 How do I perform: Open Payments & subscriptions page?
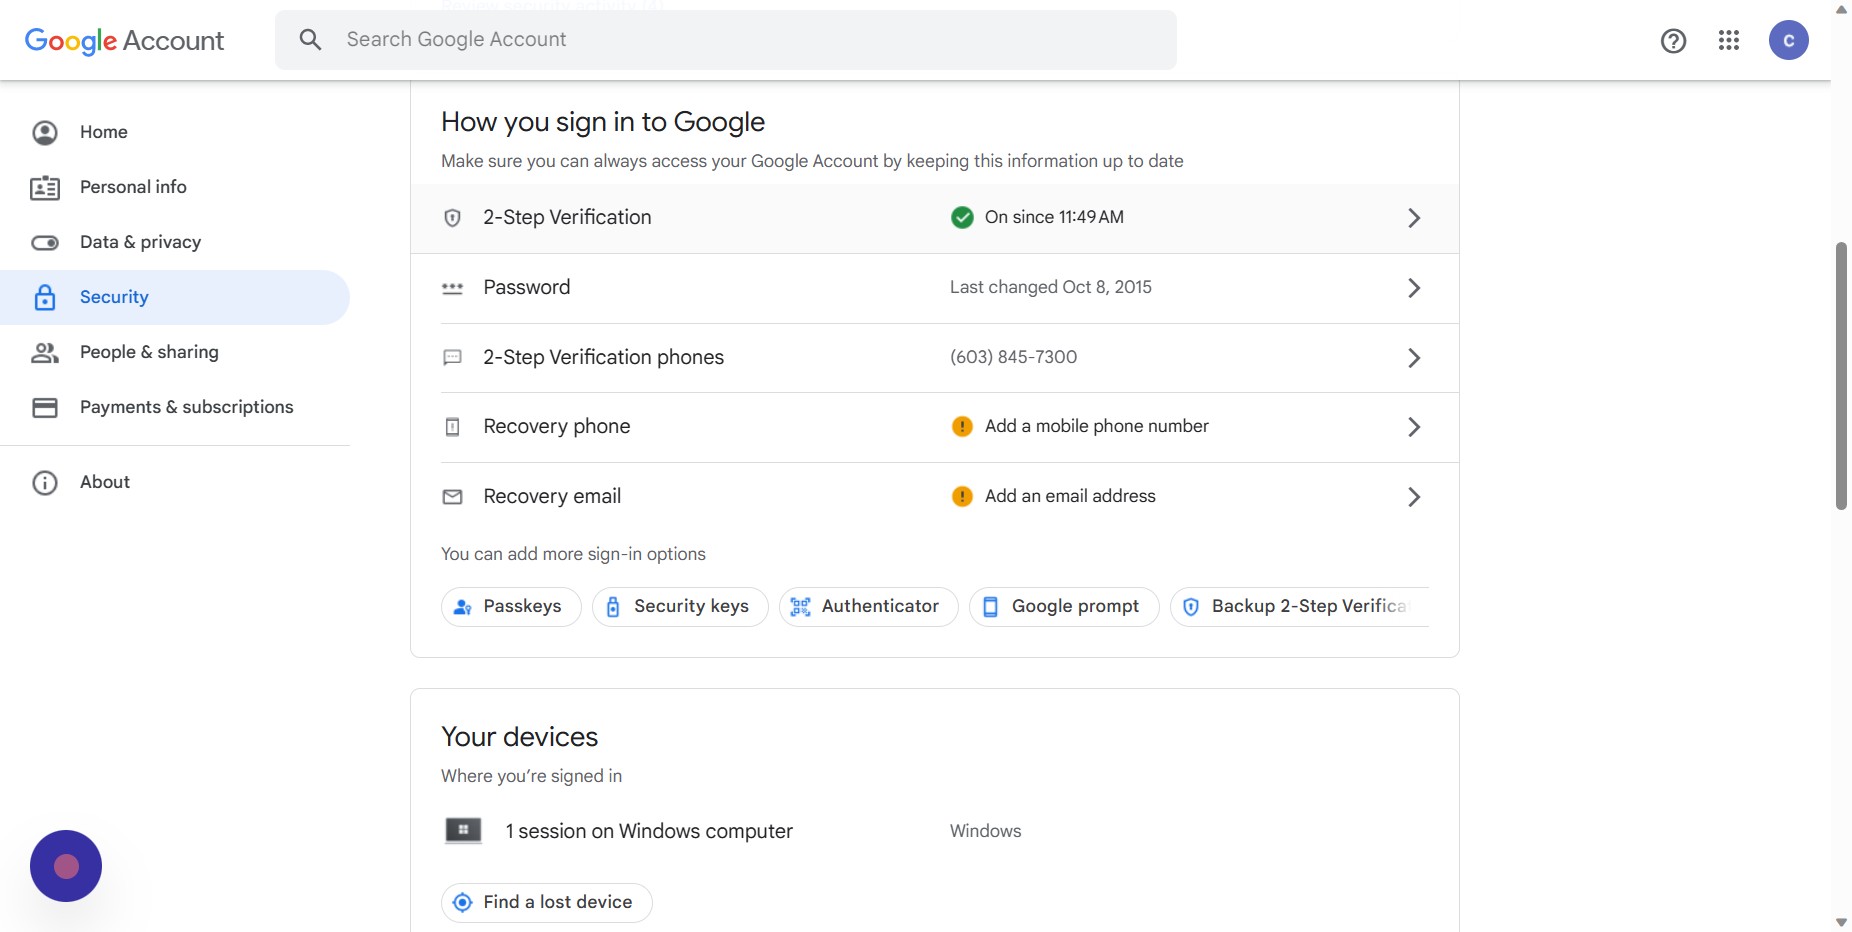pos(186,407)
